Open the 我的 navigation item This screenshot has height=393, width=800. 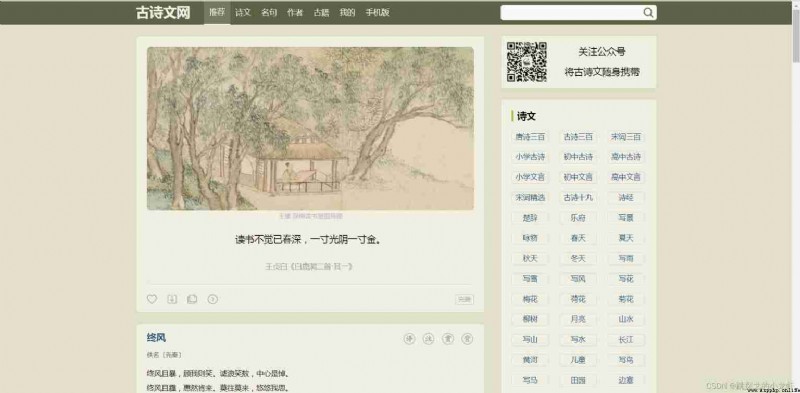tap(347, 13)
